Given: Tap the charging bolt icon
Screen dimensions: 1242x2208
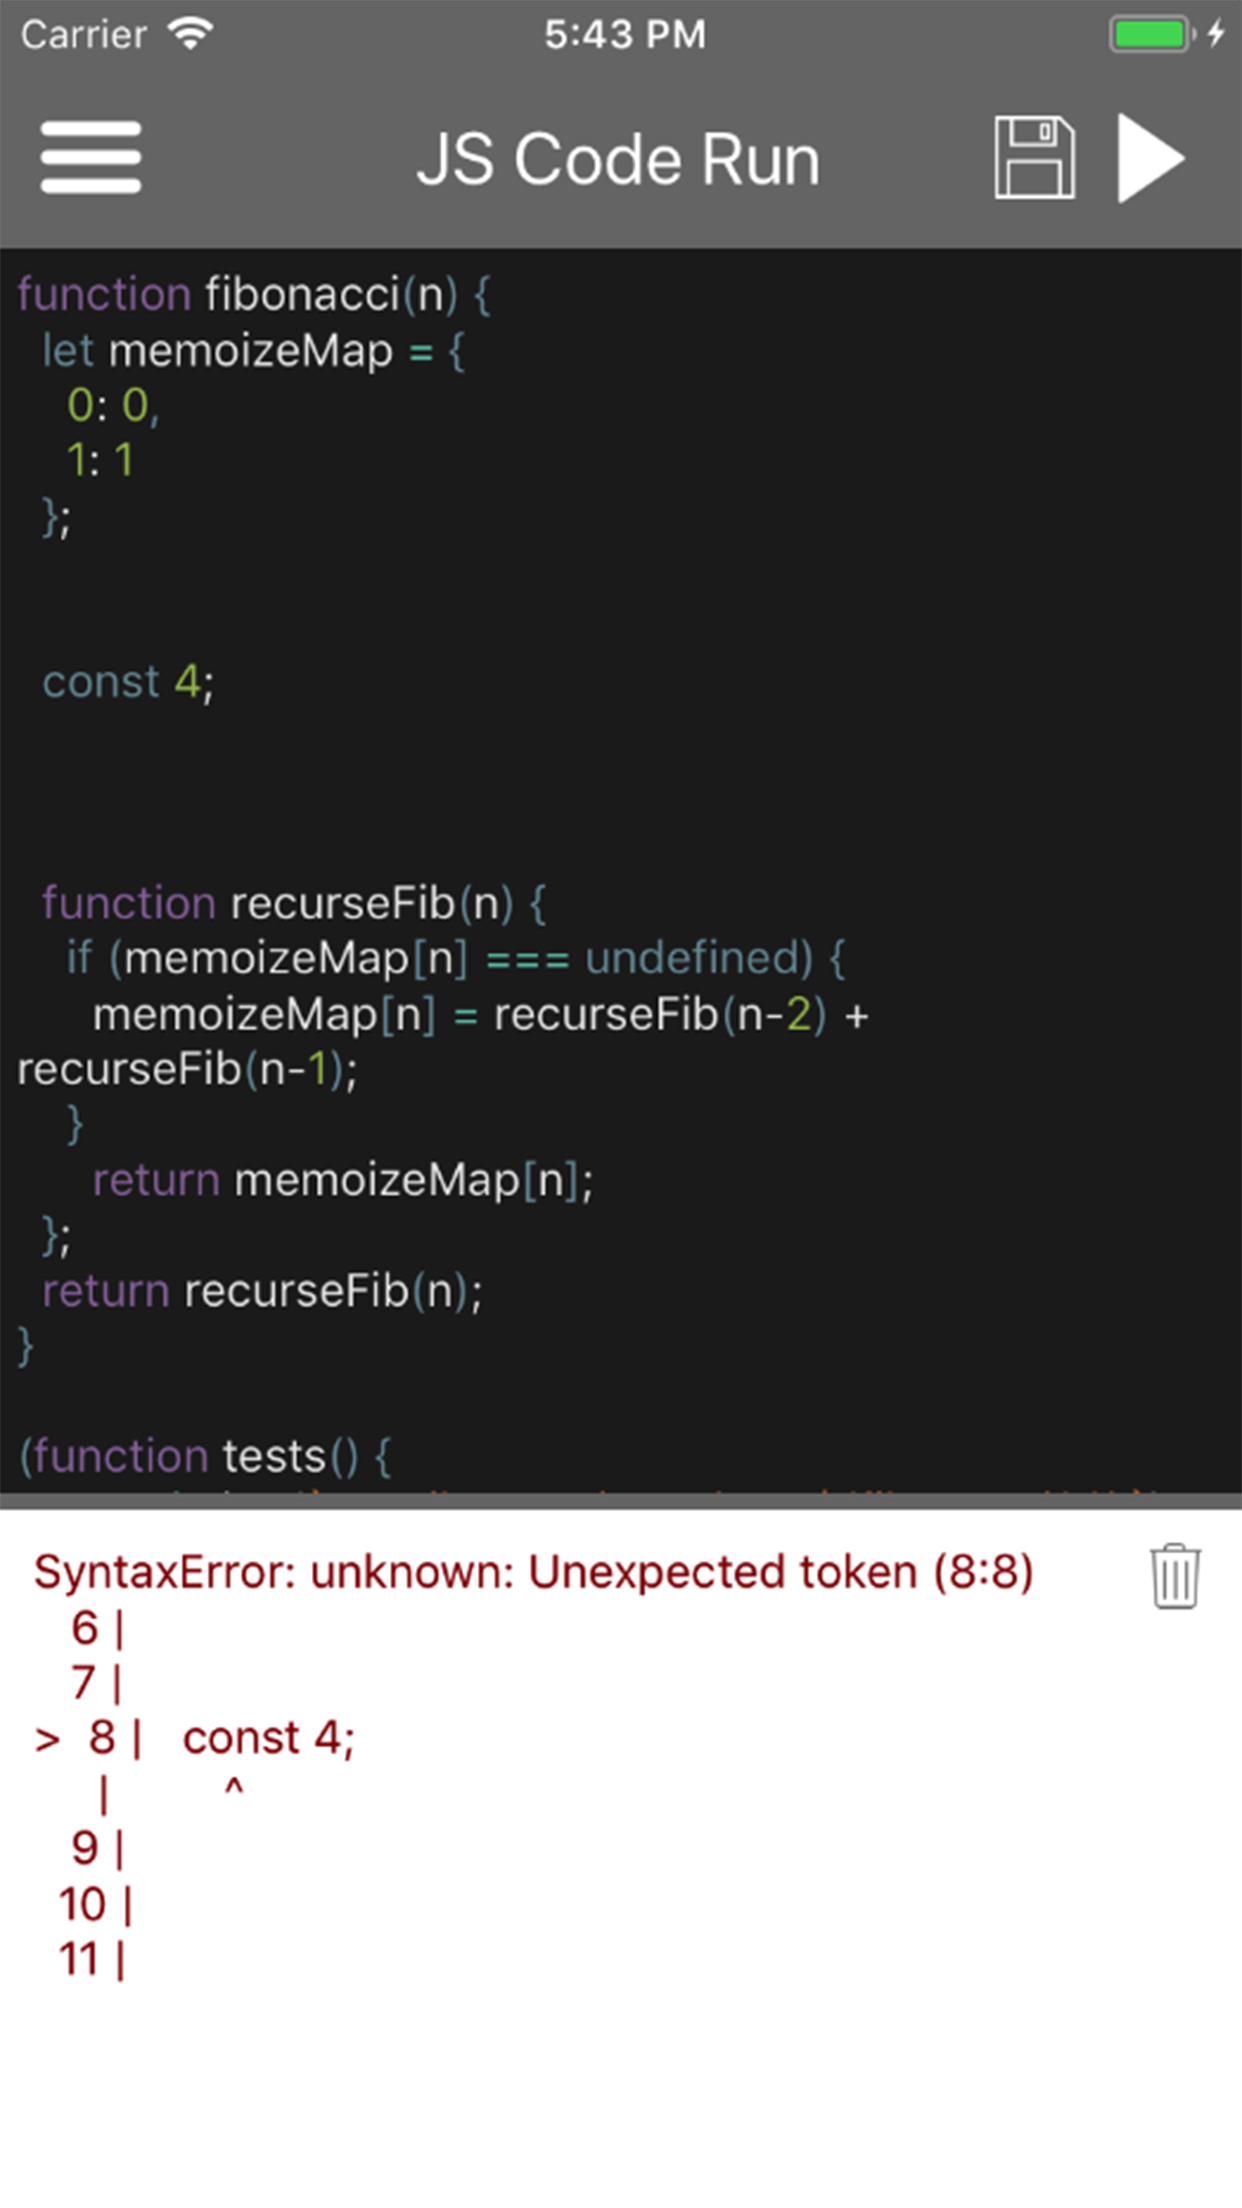Looking at the screenshot, I should 1216,34.
